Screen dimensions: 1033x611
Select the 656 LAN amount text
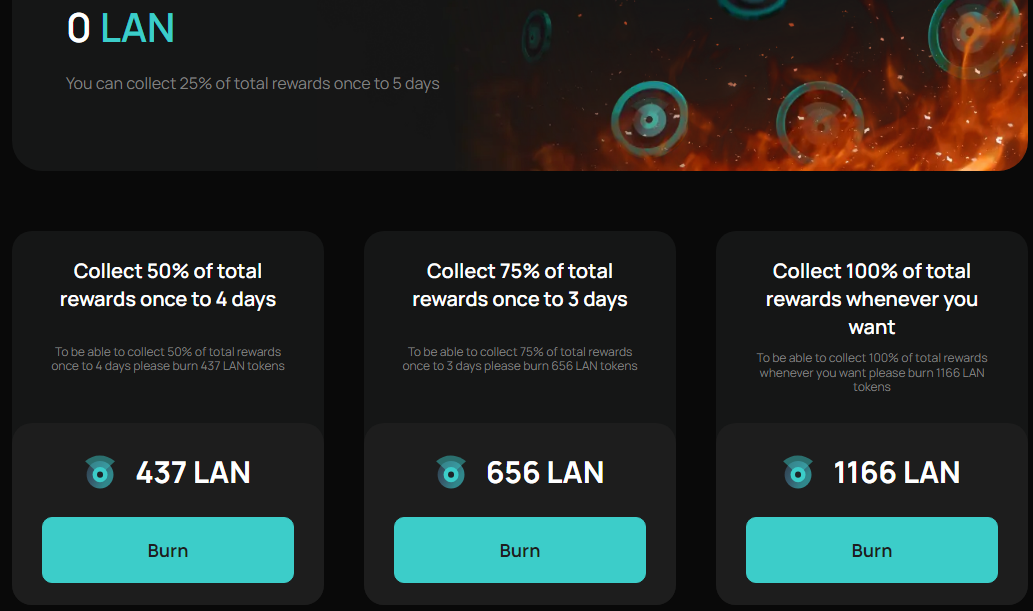coord(546,472)
